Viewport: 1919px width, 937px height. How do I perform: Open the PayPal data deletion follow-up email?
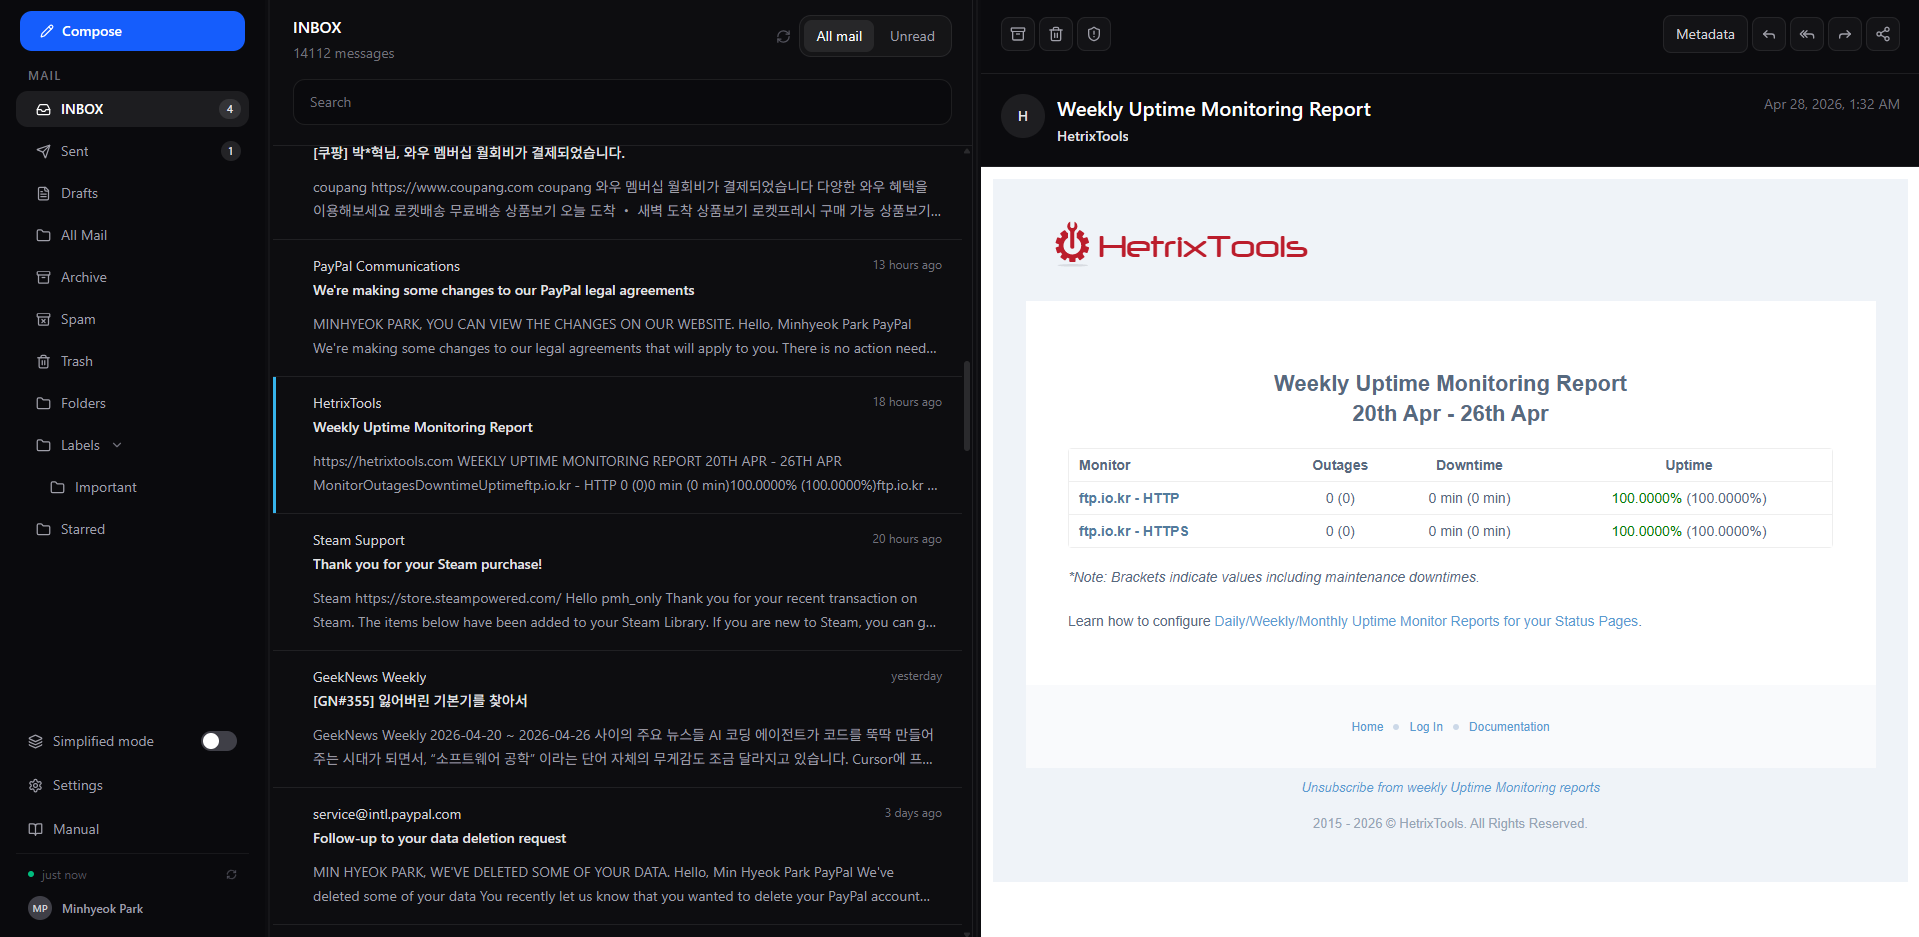click(618, 856)
